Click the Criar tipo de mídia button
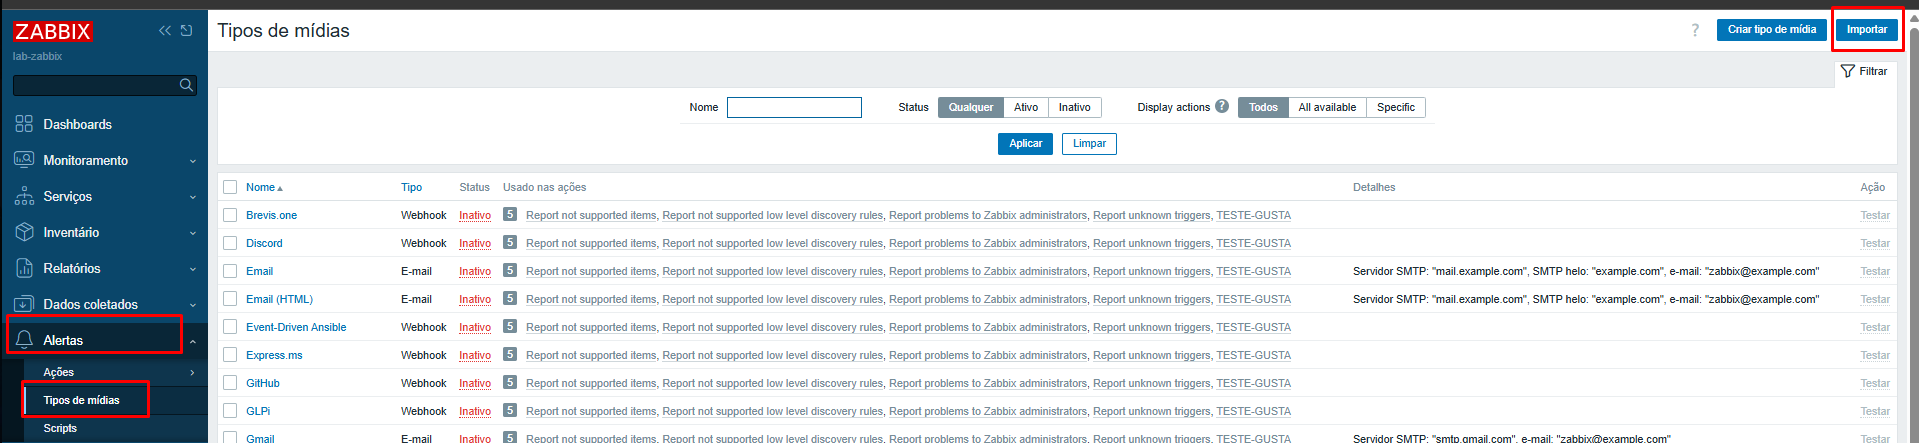 click(x=1771, y=30)
